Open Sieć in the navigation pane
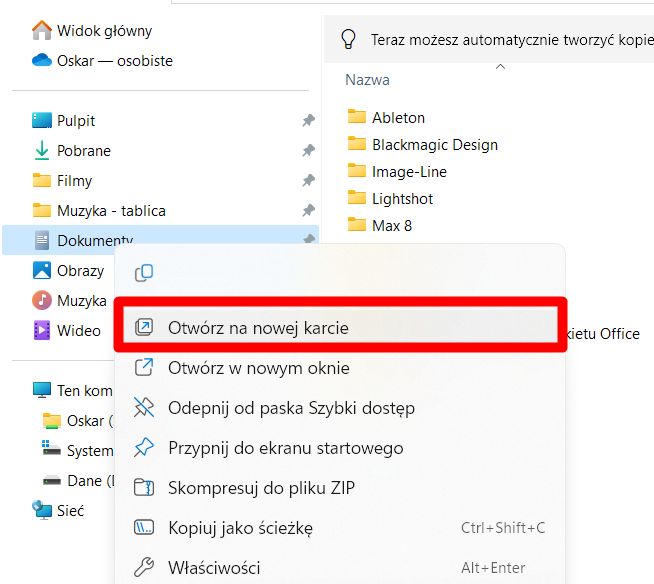This screenshot has width=654, height=584. (70, 511)
